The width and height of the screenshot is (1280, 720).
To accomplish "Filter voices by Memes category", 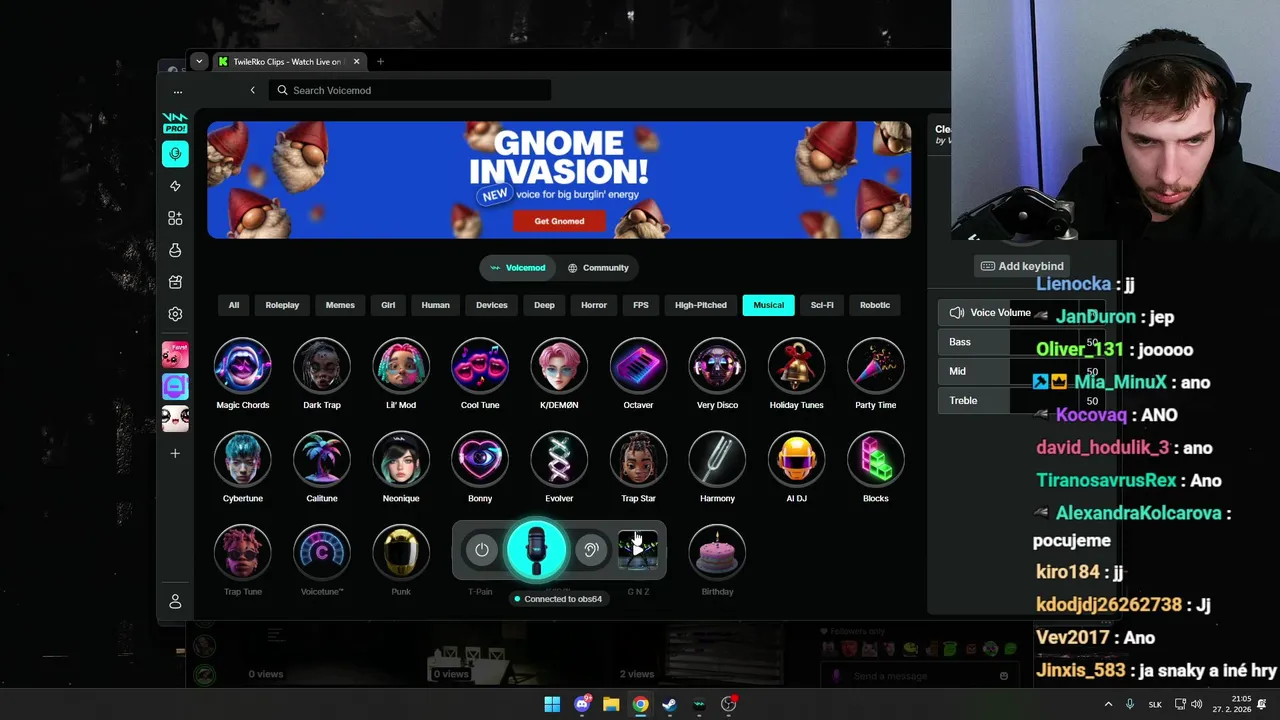I will (x=340, y=305).
